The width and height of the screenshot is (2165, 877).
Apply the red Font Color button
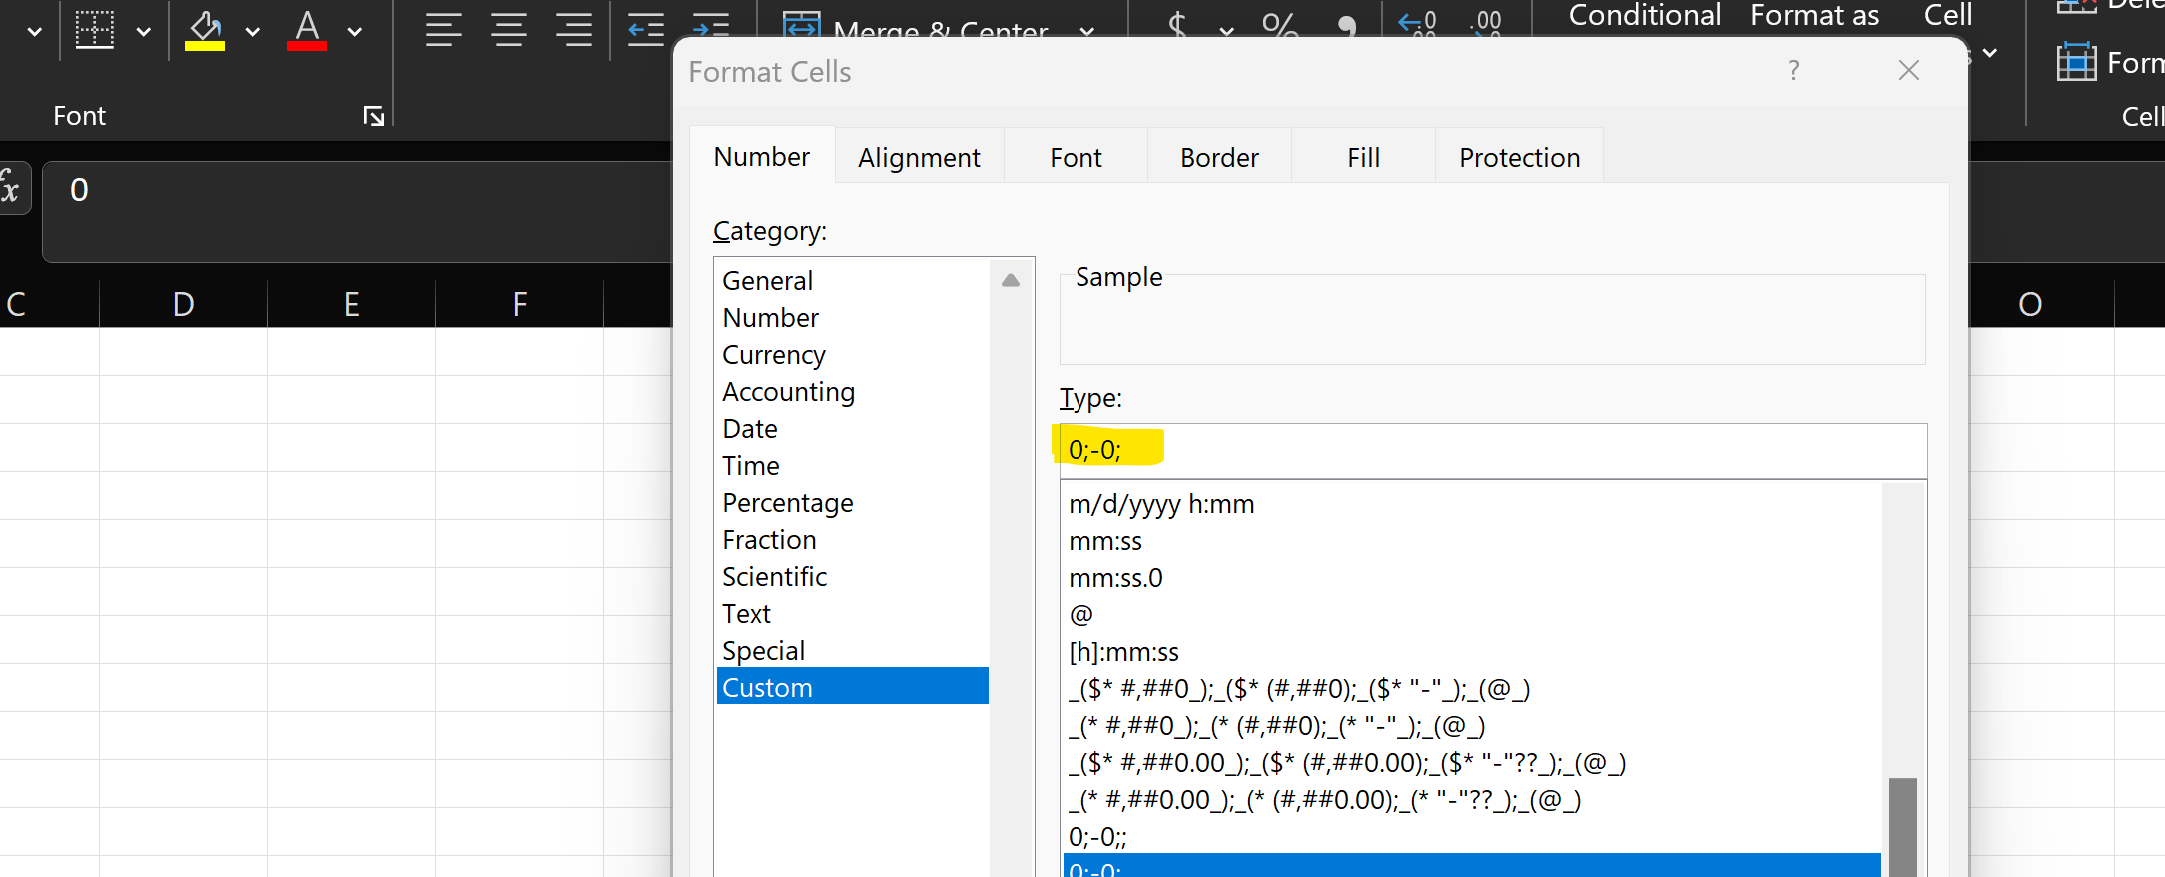coord(307,30)
